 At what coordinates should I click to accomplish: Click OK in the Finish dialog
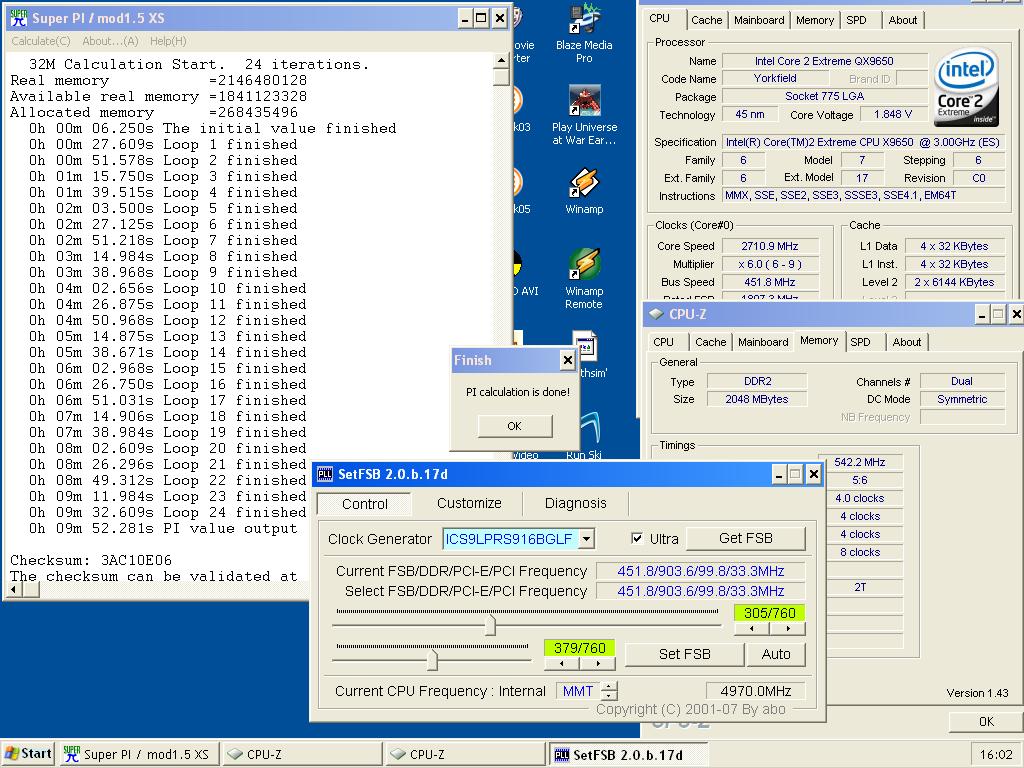[515, 426]
